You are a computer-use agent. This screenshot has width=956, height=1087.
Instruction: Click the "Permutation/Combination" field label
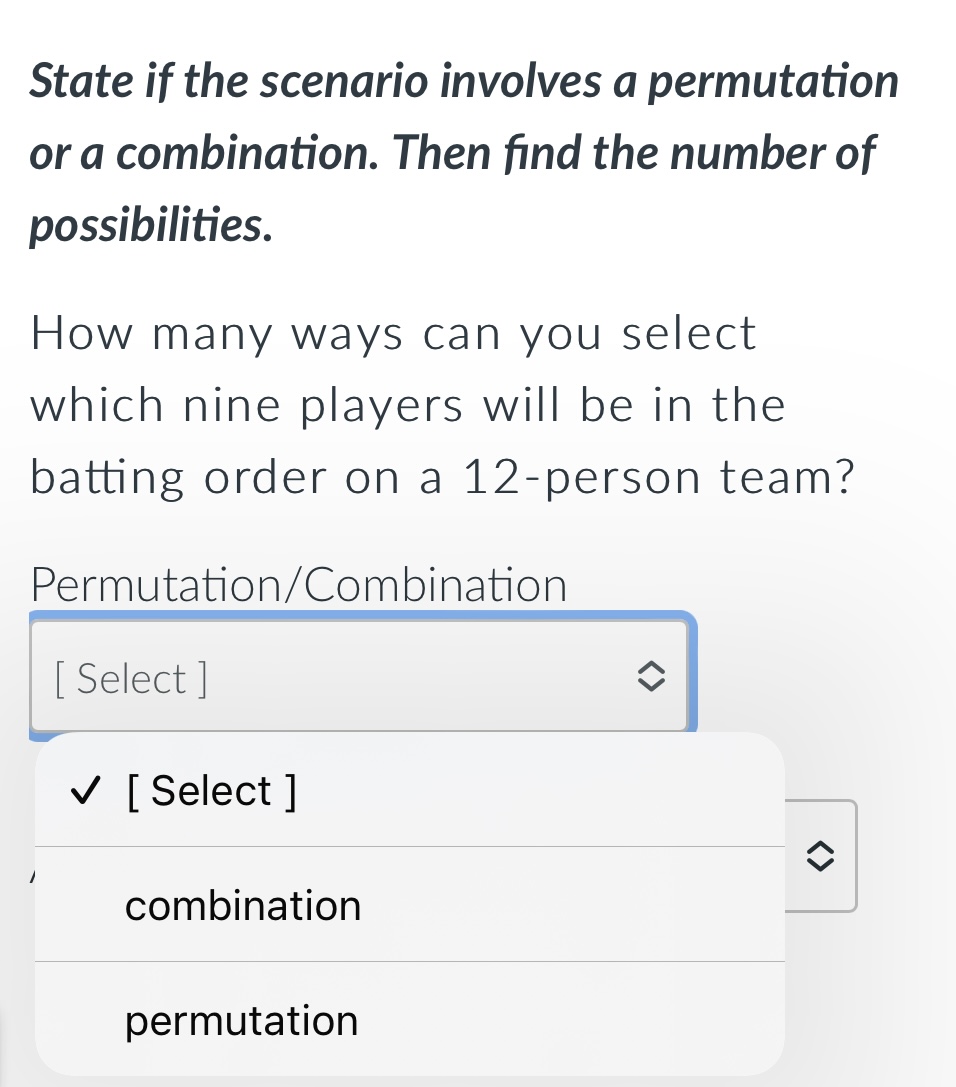[x=299, y=585]
